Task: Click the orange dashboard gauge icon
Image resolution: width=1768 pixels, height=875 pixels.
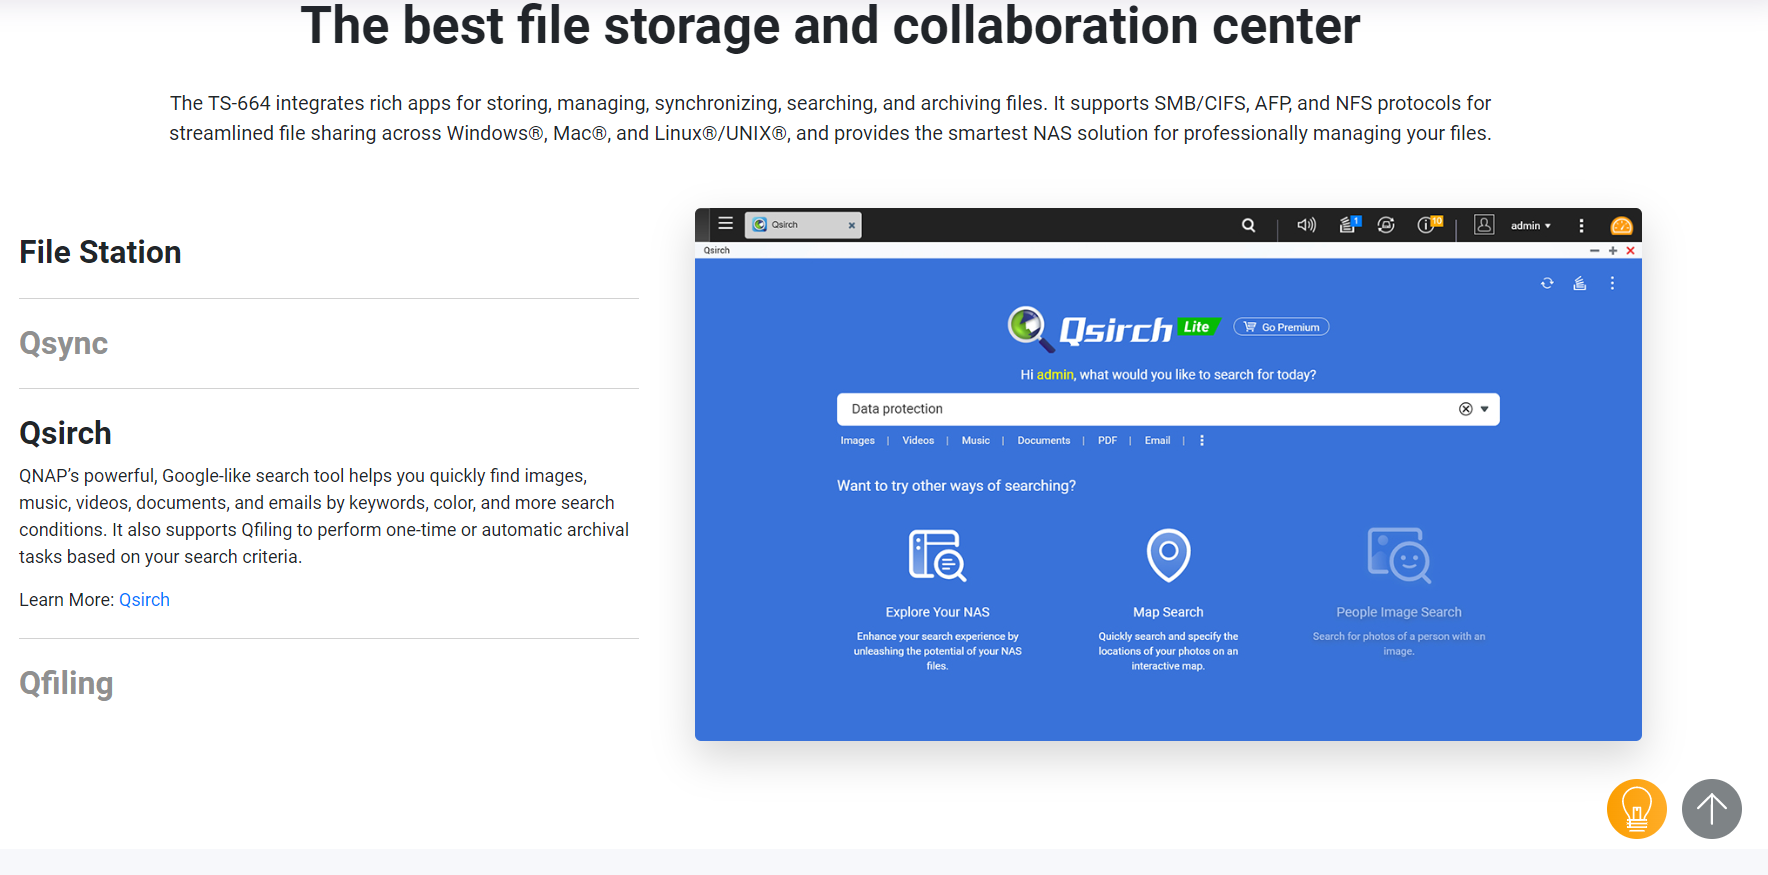Action: tap(1621, 226)
